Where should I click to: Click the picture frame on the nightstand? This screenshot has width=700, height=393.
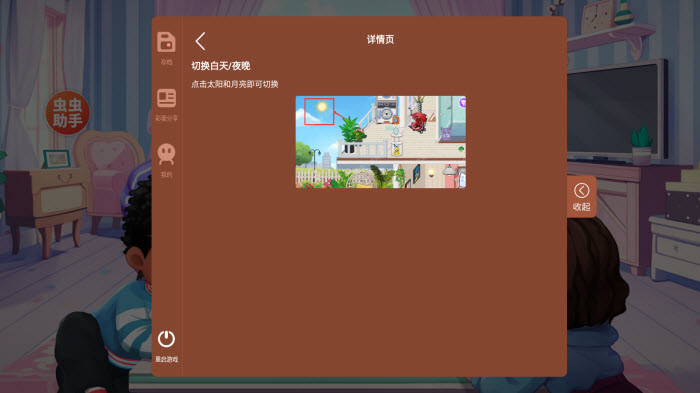[57, 159]
